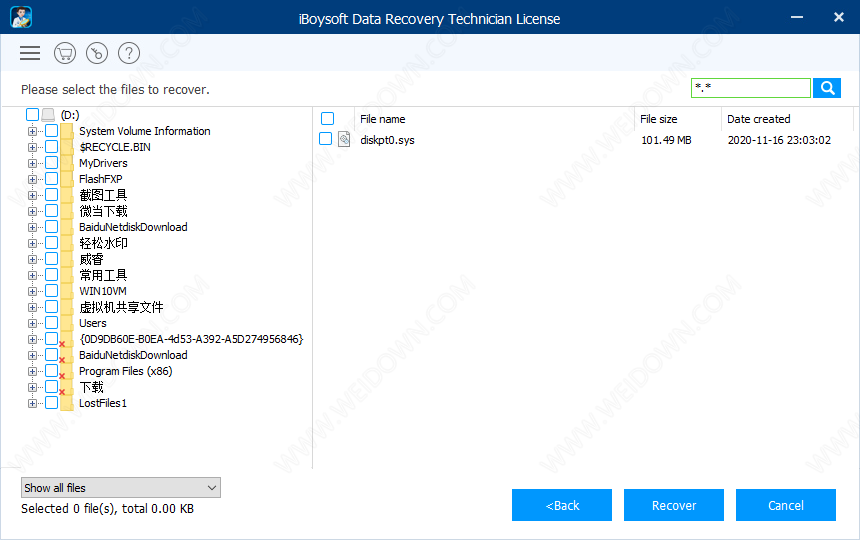Viewport: 860px width, 540px height.
Task: Click the WIN10VM folder icon
Action: [x=67, y=291]
